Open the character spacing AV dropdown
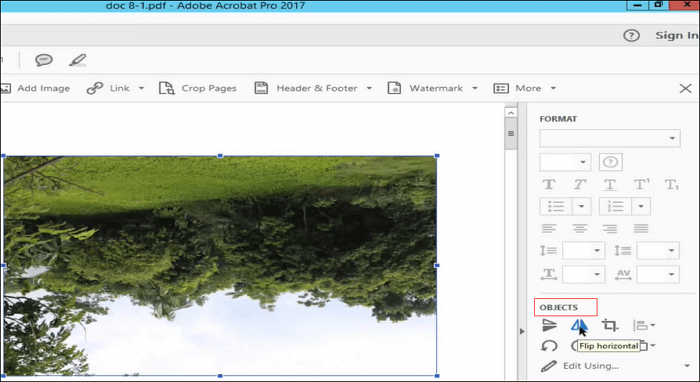Image resolution: width=700 pixels, height=382 pixels. (x=658, y=274)
